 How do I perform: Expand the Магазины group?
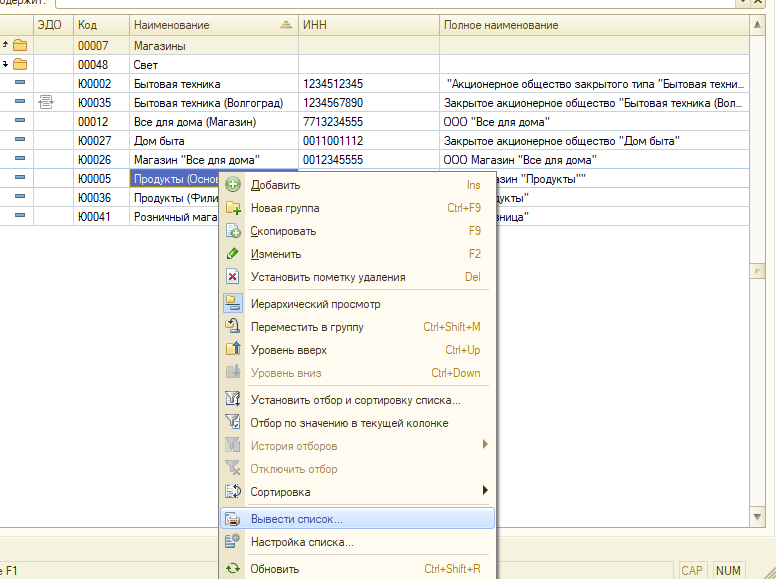tap(5, 45)
